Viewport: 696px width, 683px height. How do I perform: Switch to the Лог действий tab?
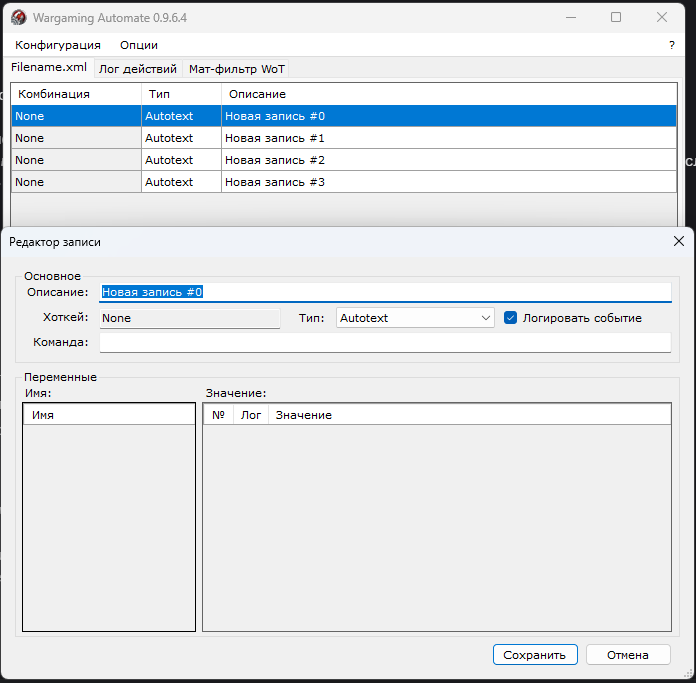coord(138,69)
